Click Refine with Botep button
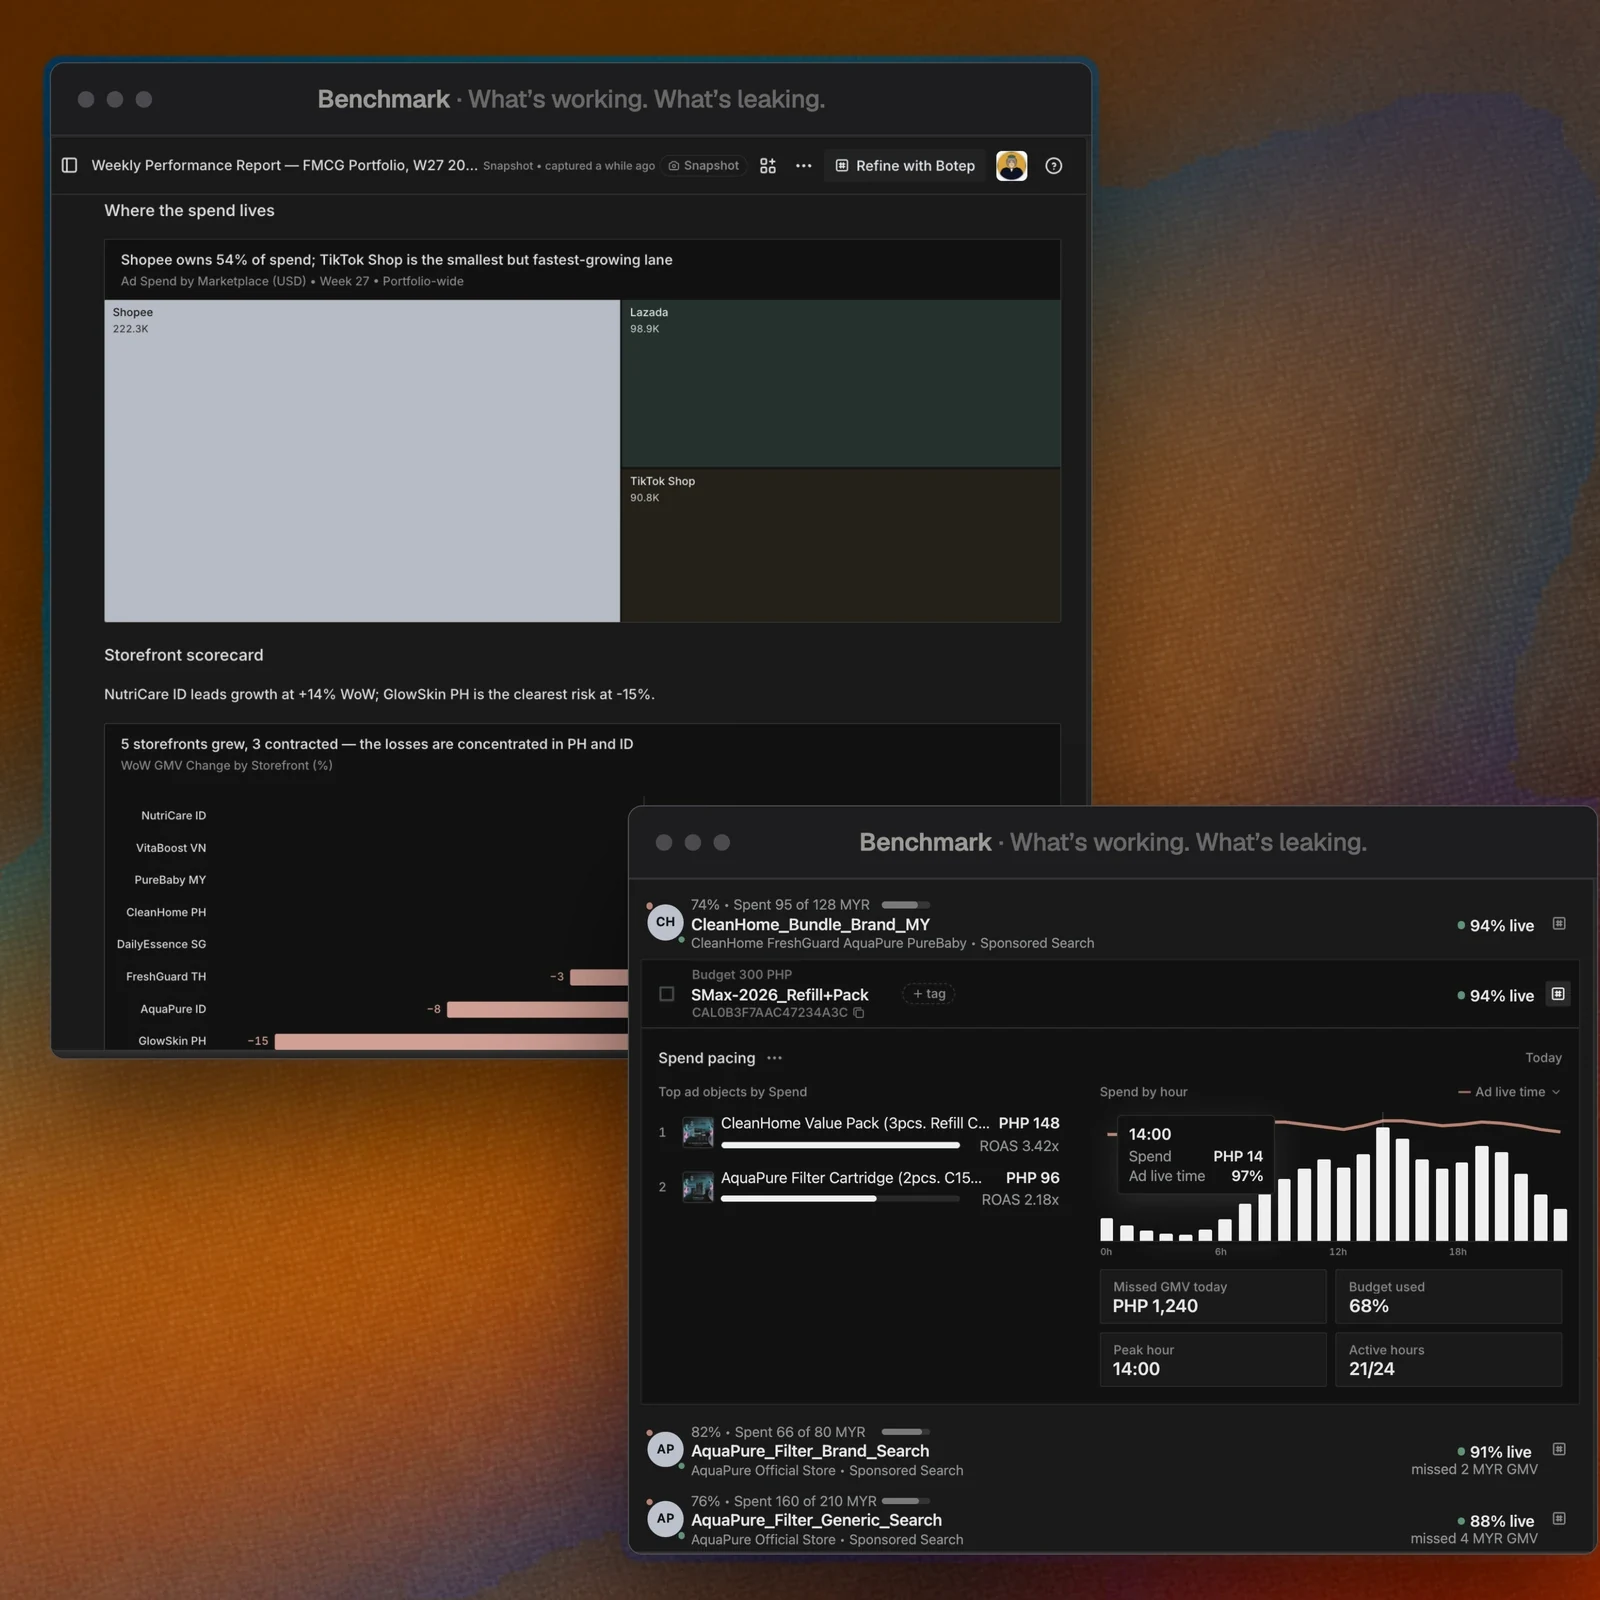Image resolution: width=1600 pixels, height=1600 pixels. tap(906, 166)
